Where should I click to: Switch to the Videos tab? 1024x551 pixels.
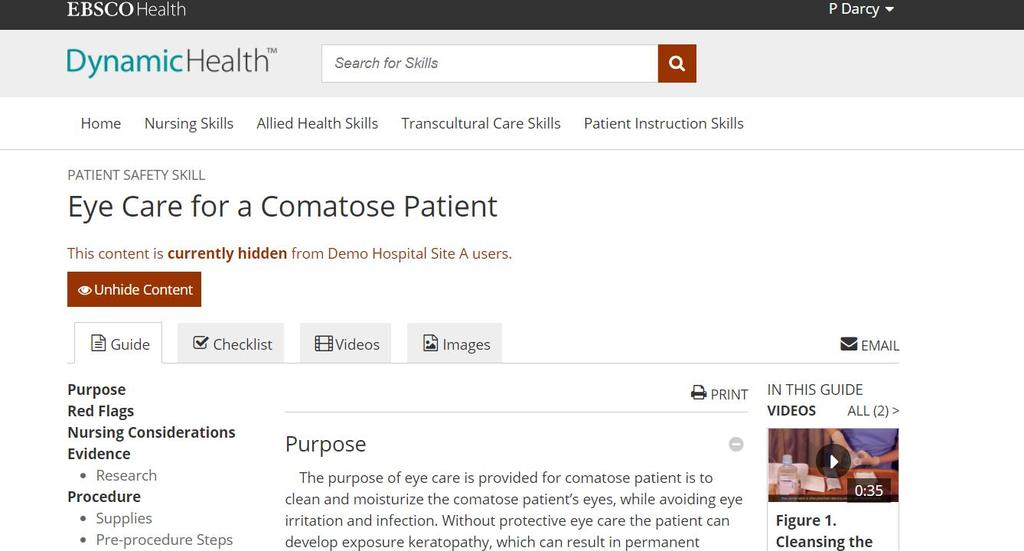[x=345, y=343]
